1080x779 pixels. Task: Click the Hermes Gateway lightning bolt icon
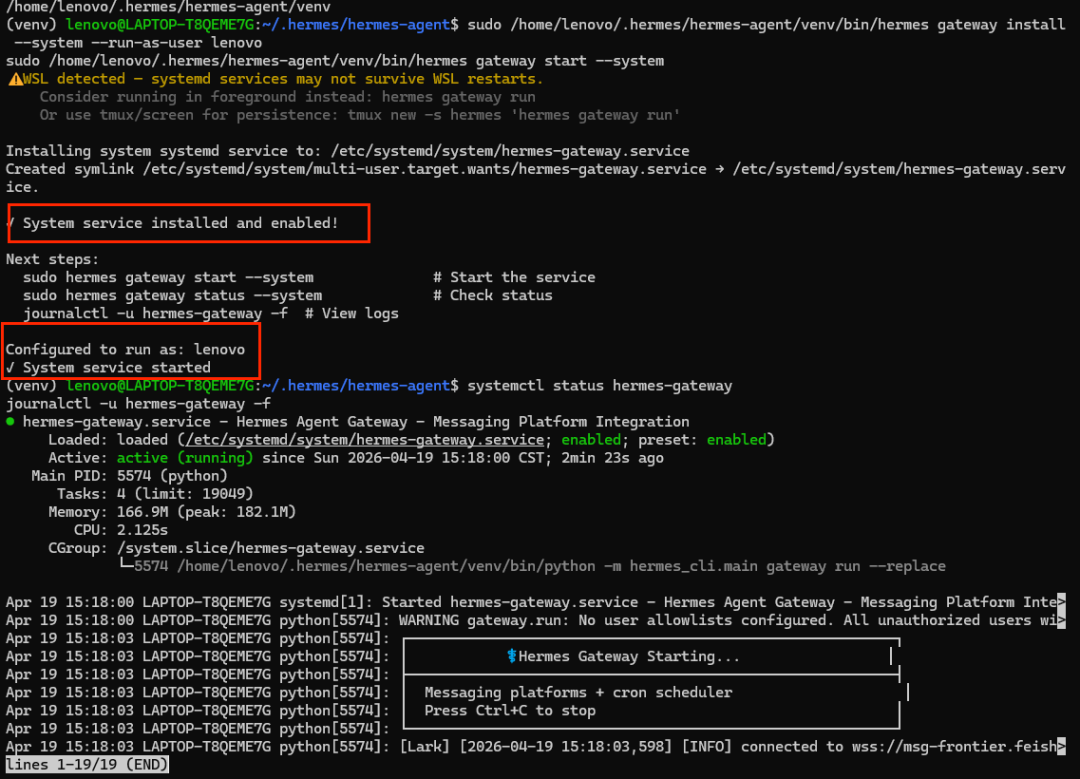point(511,656)
